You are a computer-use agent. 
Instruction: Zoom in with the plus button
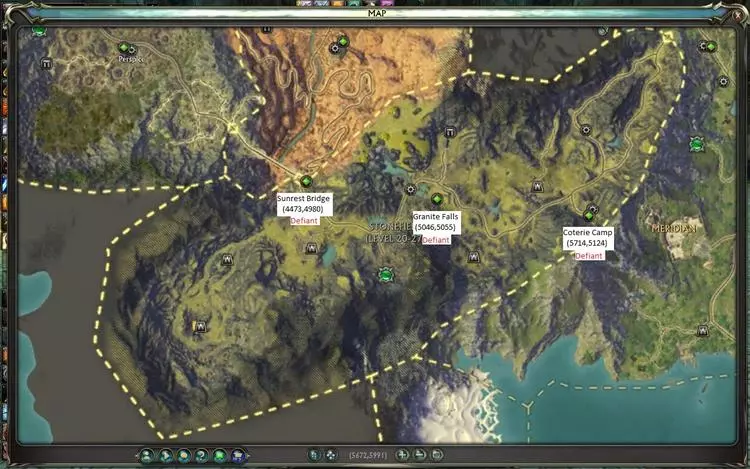[402, 455]
